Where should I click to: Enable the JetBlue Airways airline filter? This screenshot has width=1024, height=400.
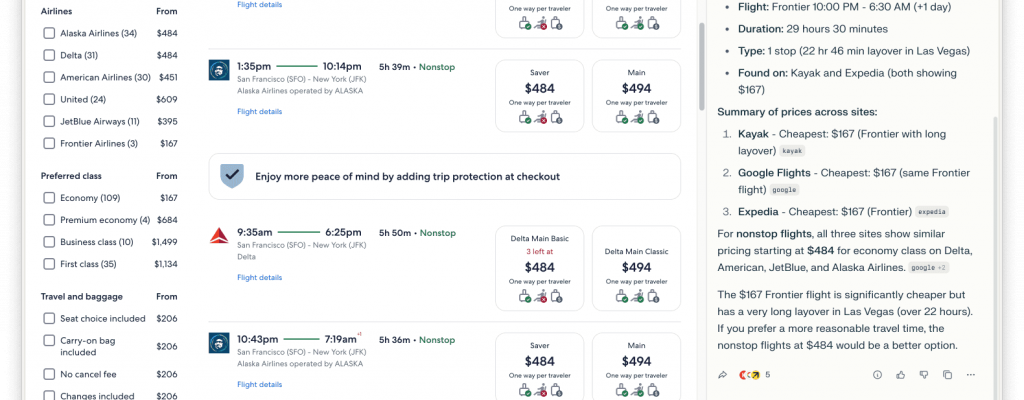click(x=49, y=121)
